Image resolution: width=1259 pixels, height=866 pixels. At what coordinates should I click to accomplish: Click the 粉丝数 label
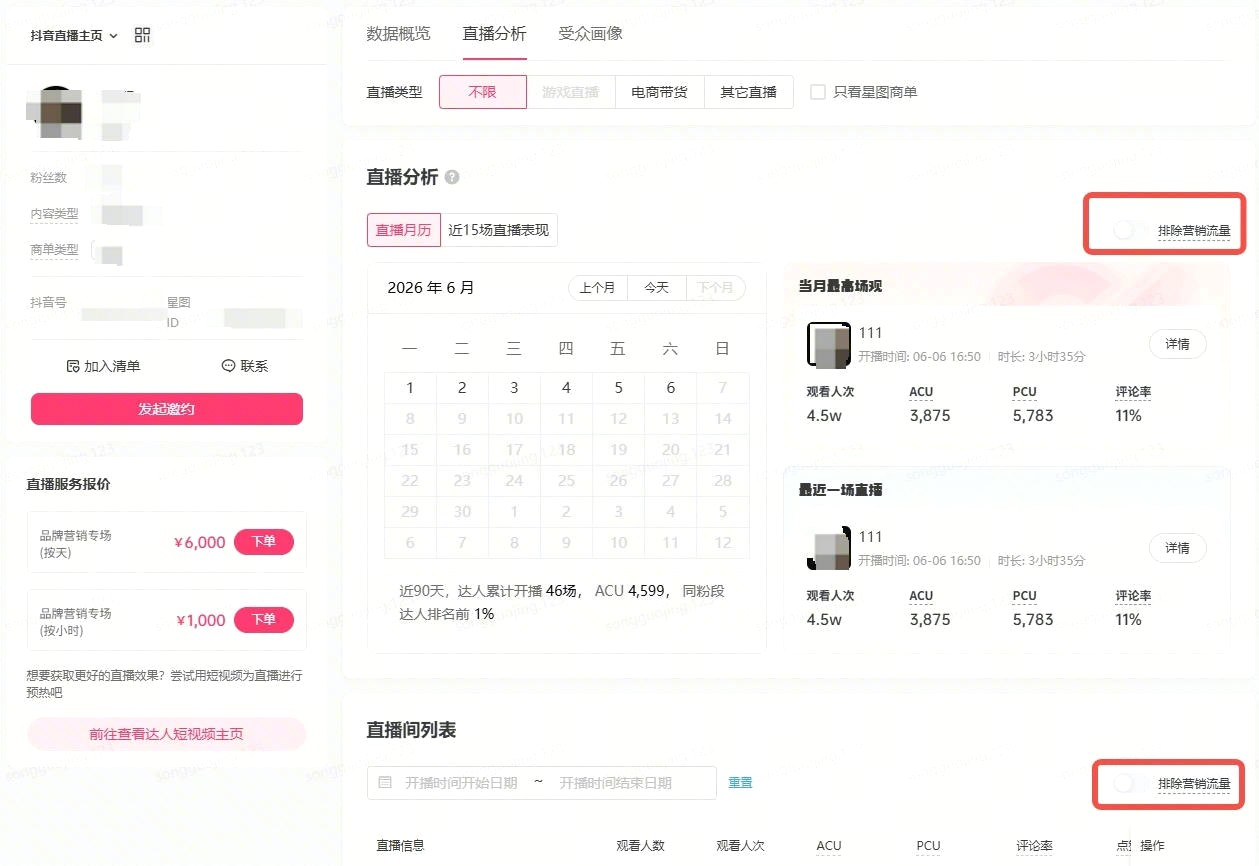click(x=48, y=178)
